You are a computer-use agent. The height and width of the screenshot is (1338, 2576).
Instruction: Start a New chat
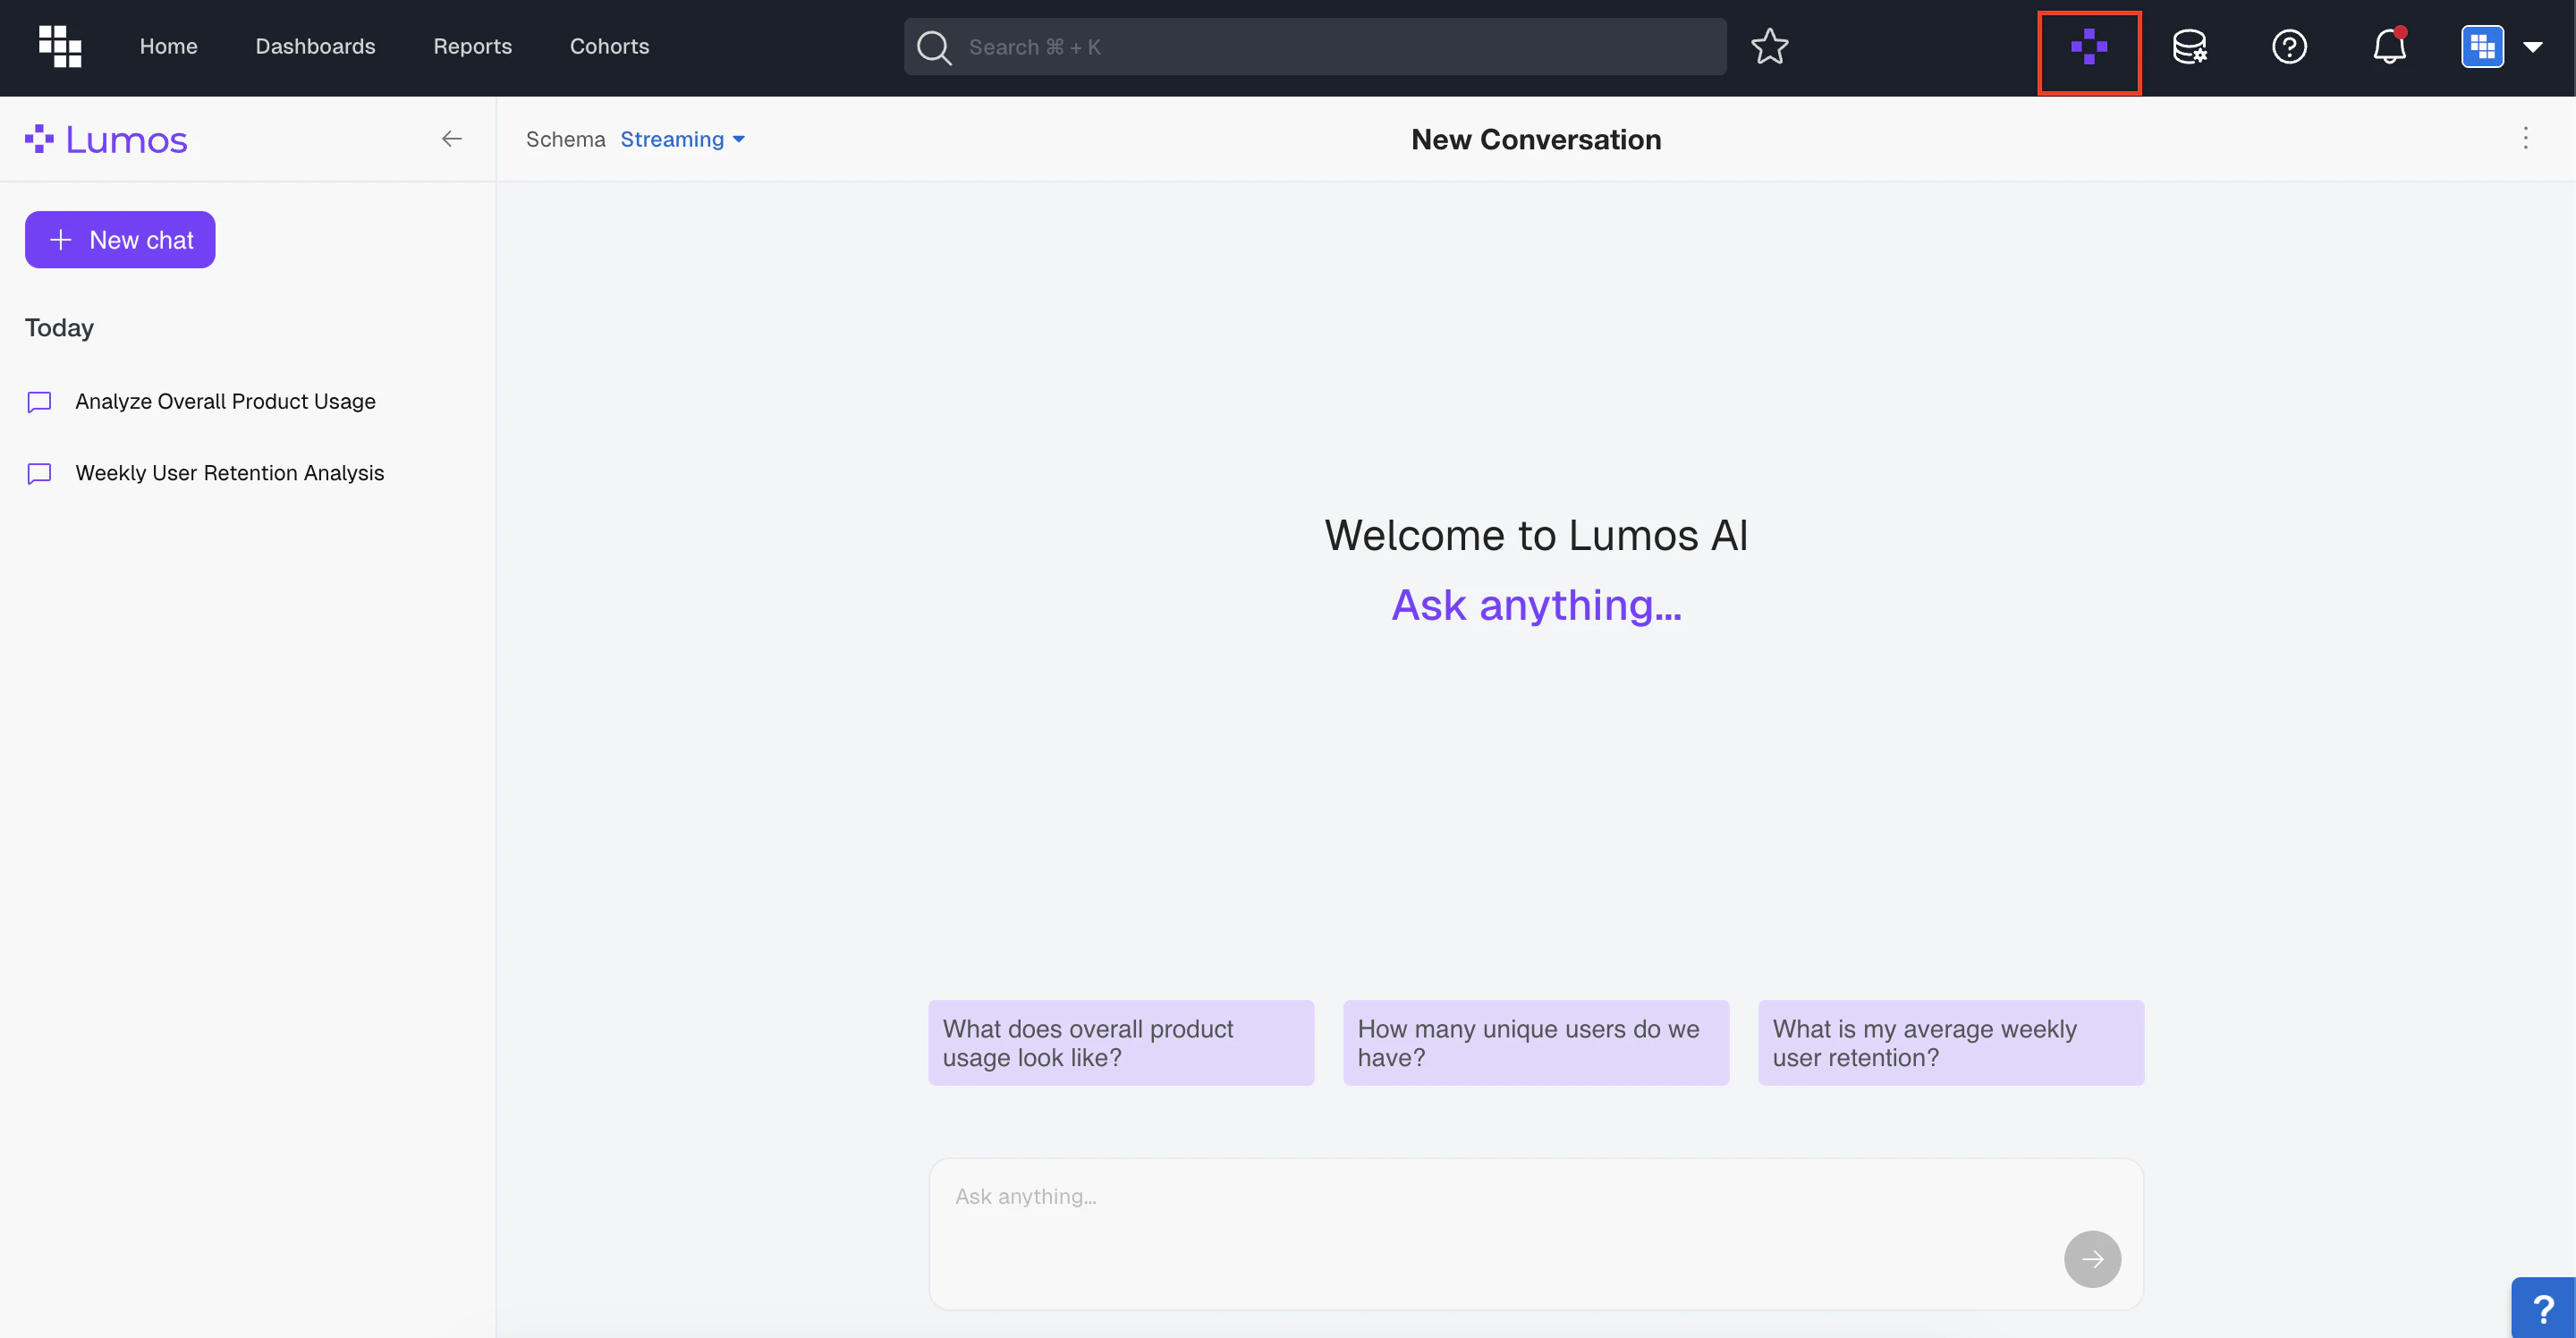point(120,240)
